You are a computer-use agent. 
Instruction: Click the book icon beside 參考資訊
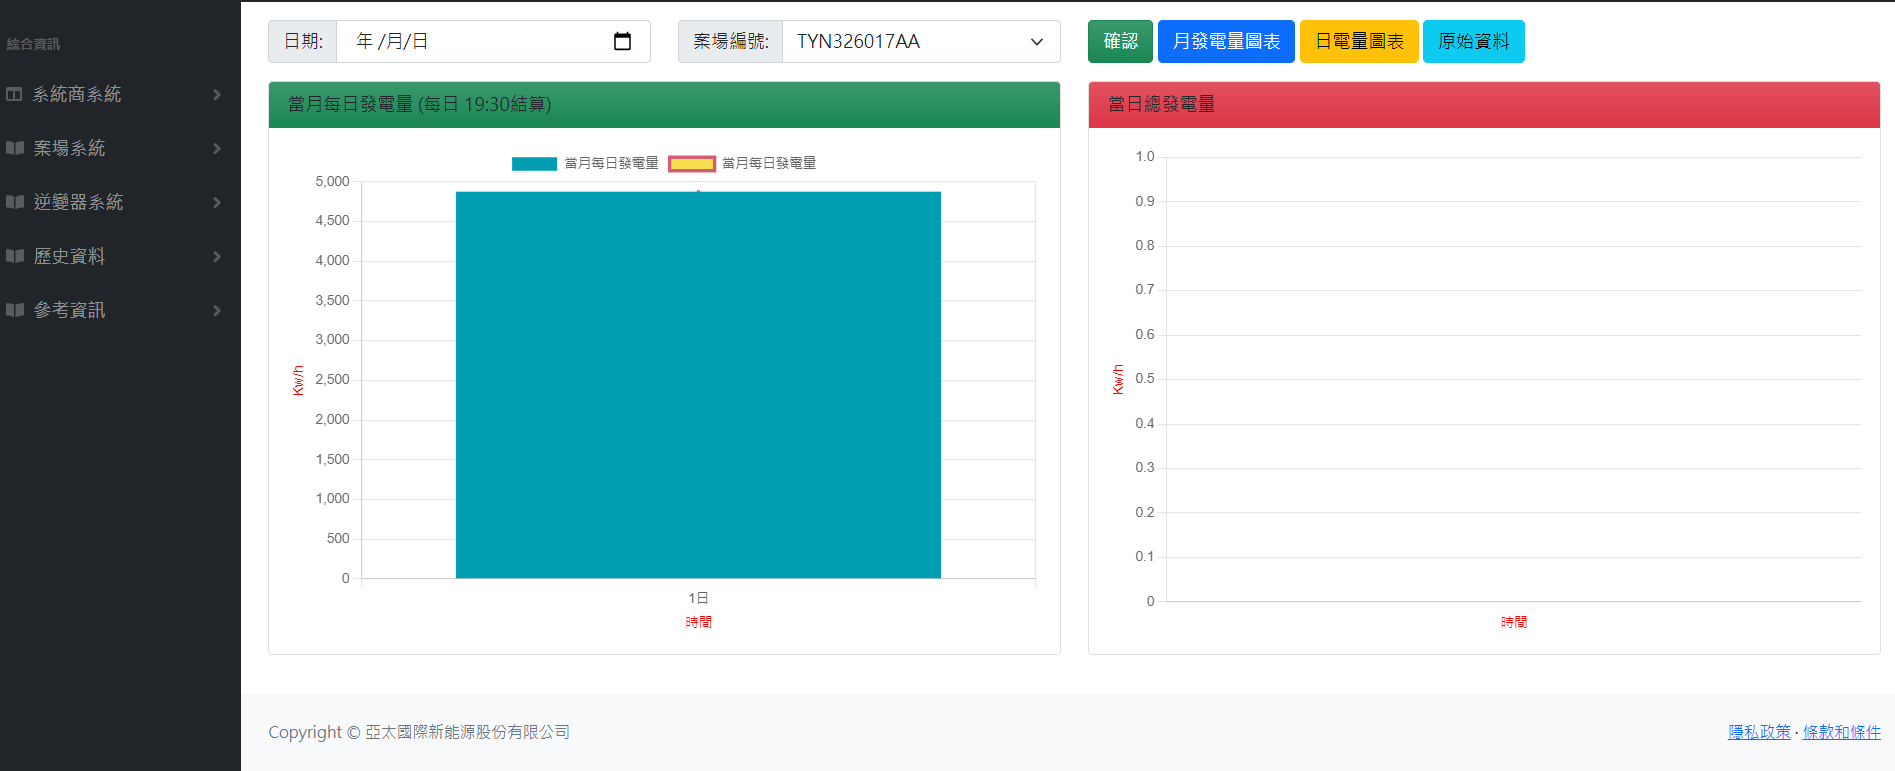15,310
